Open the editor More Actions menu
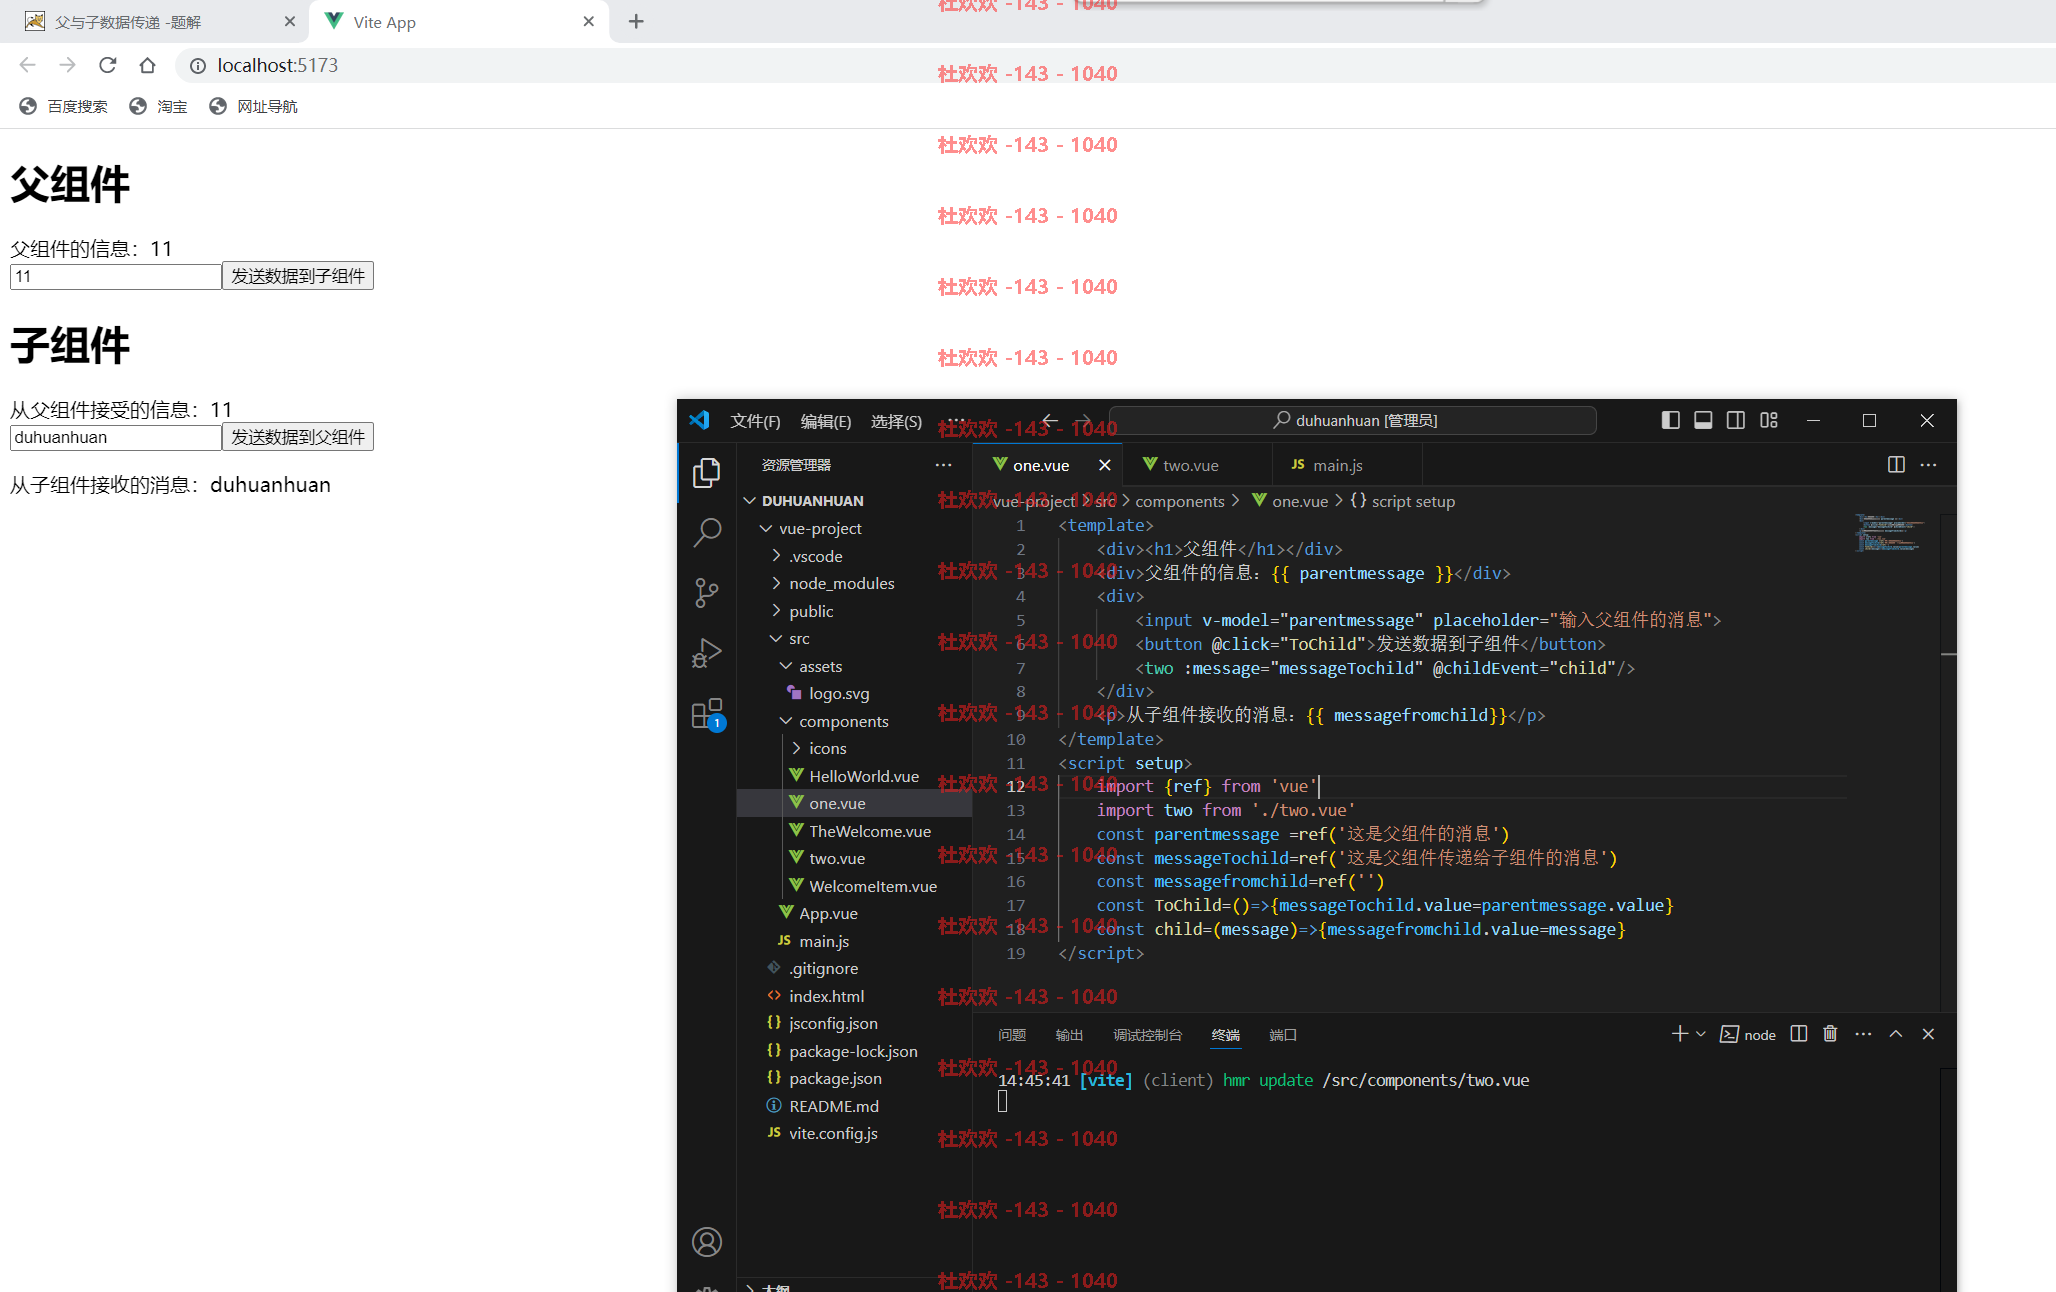Viewport: 2056px width, 1292px height. [1929, 464]
